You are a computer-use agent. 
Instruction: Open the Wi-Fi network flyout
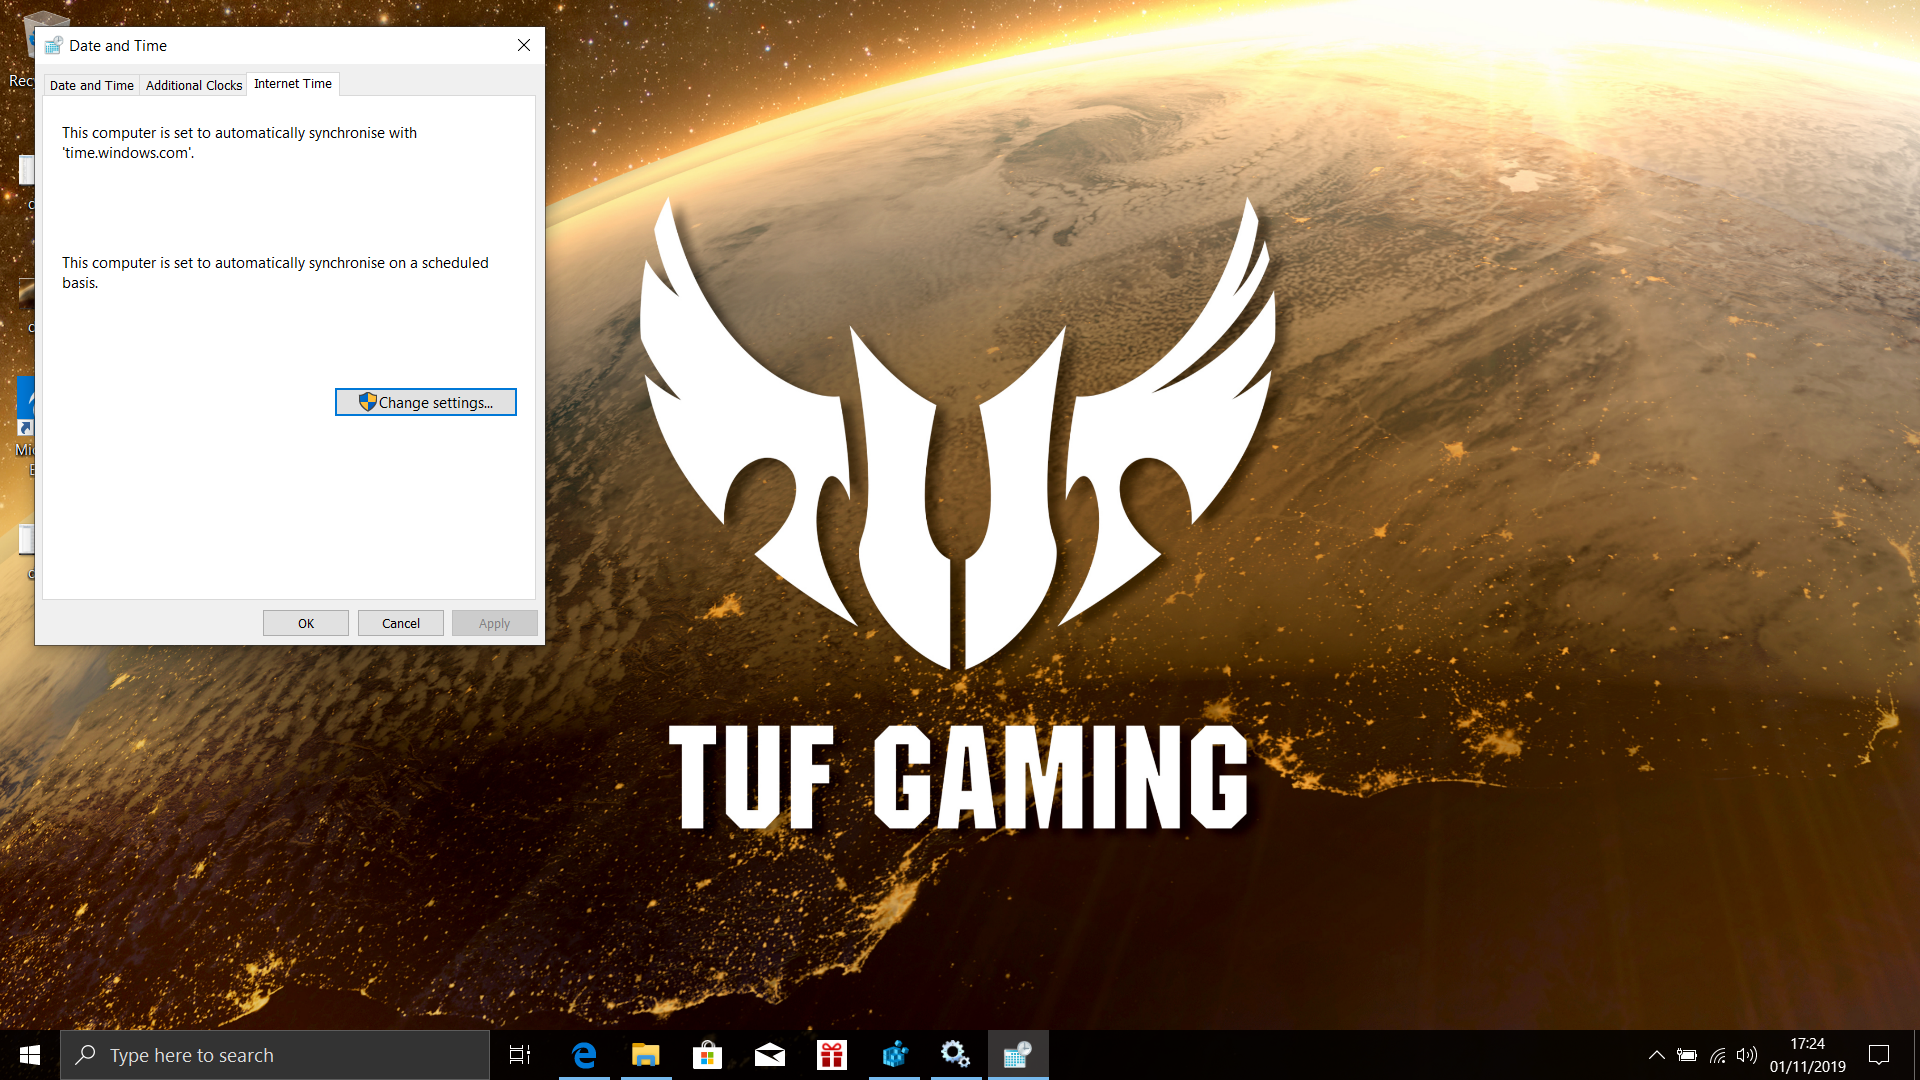click(1718, 1055)
